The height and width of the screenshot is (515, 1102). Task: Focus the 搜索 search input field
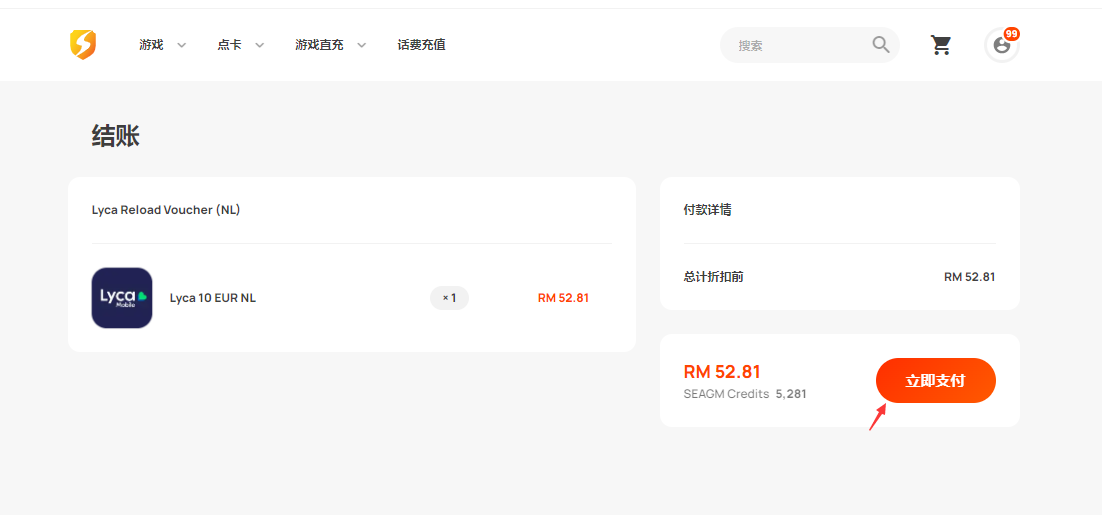coord(801,46)
